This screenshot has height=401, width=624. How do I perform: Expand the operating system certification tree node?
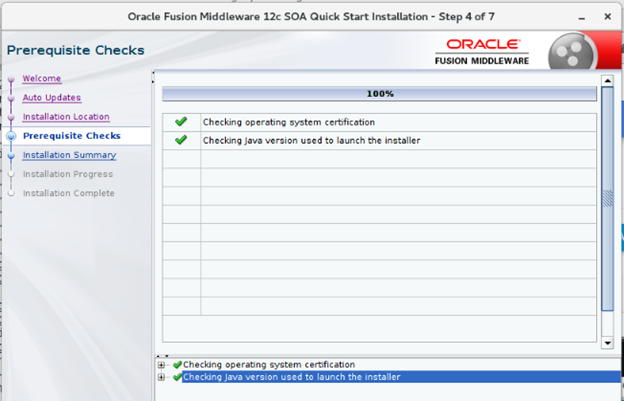coord(162,365)
